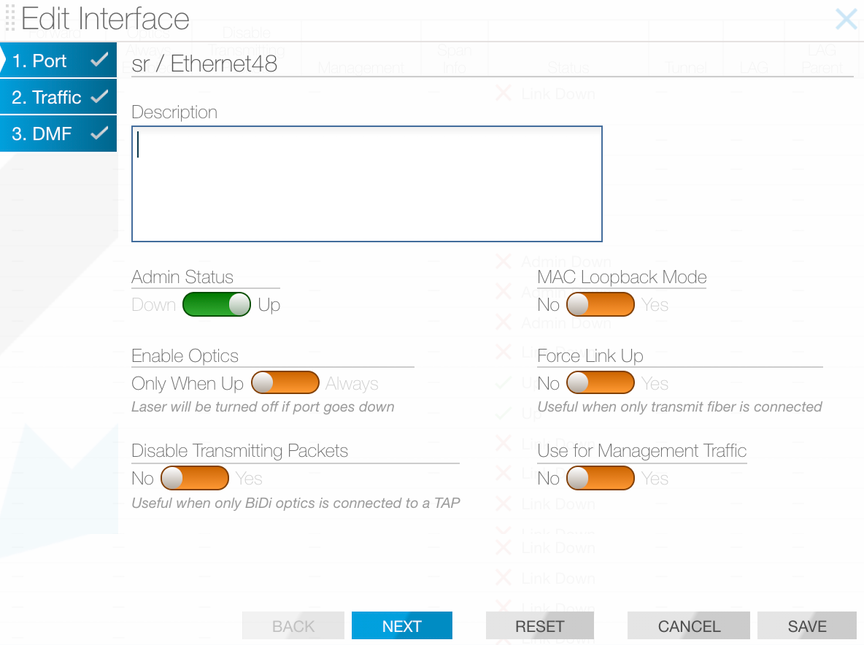Click RESET to revert changes
864x645 pixels.
[x=540, y=625]
